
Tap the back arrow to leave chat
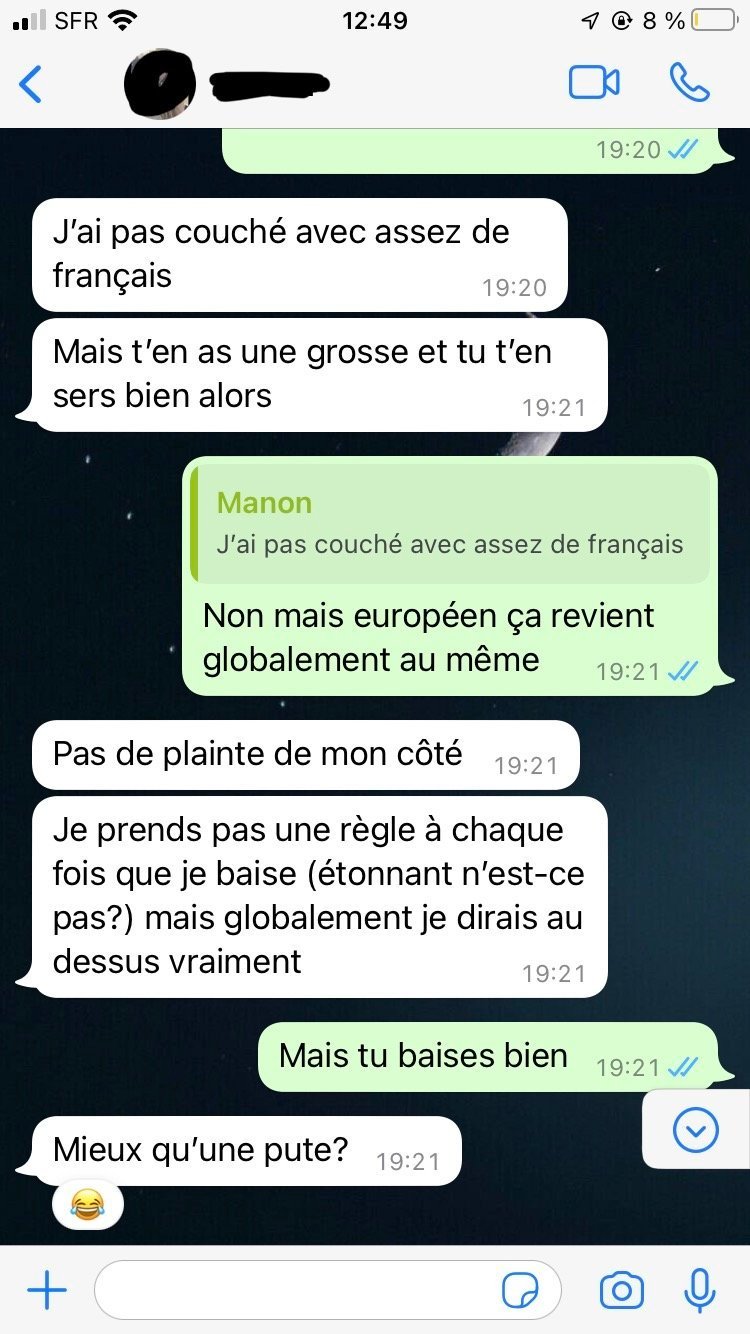pyautogui.click(x=31, y=84)
